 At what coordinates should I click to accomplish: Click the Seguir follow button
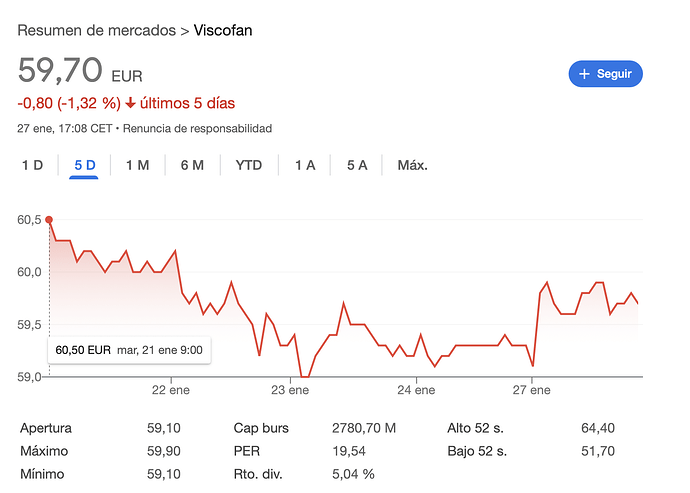pyautogui.click(x=605, y=73)
